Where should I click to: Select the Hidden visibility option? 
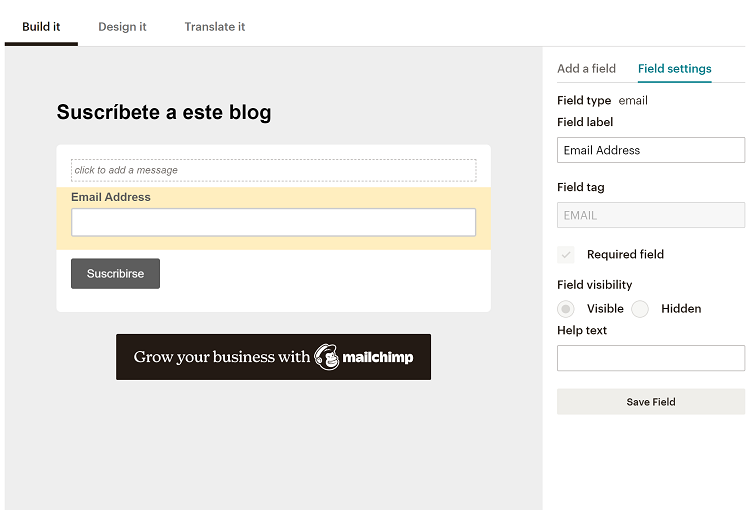pos(640,309)
